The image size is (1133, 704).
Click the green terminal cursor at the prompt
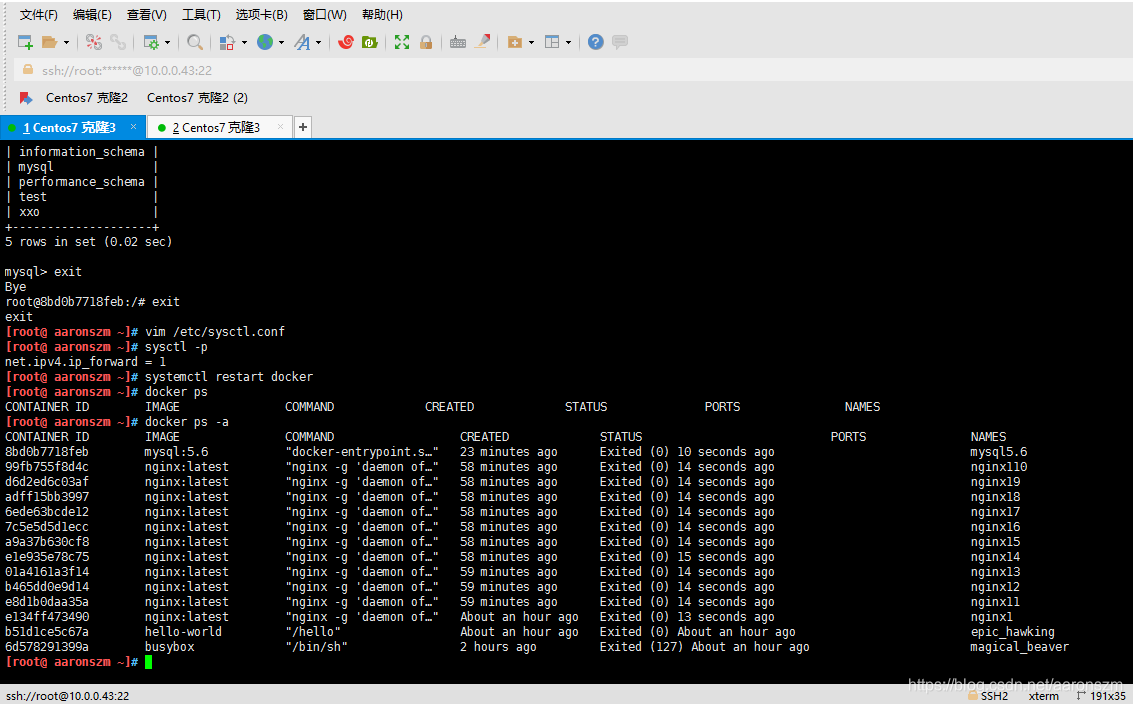click(148, 662)
